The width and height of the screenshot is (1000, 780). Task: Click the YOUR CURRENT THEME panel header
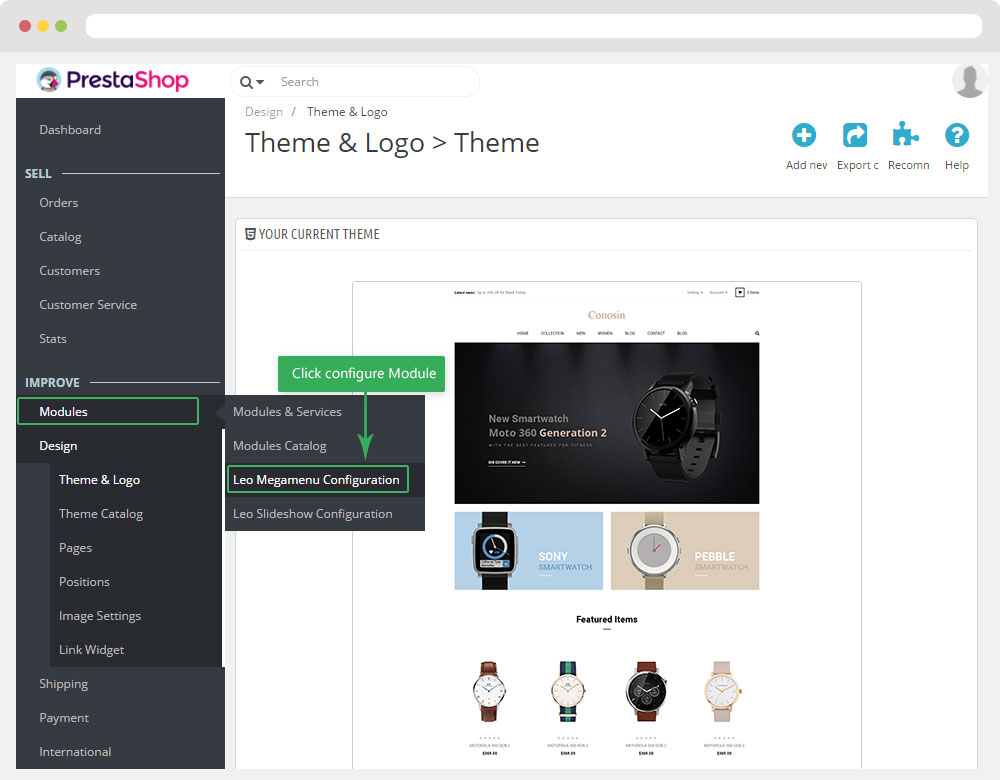(x=312, y=234)
